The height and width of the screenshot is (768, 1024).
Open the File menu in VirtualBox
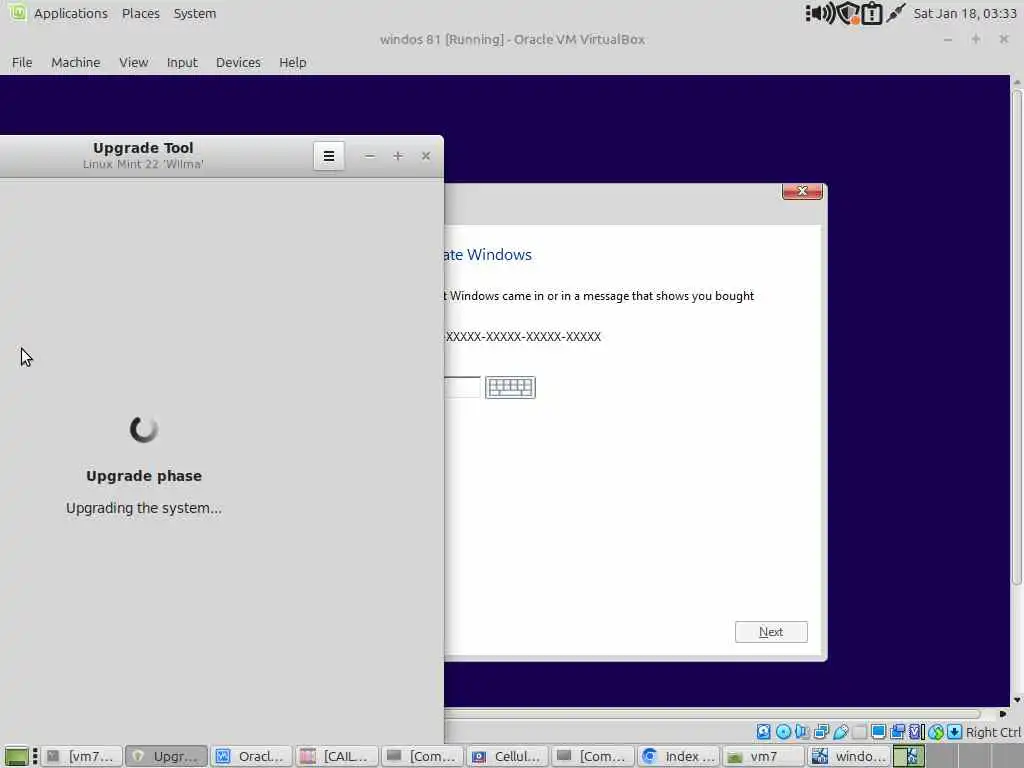(x=22, y=63)
